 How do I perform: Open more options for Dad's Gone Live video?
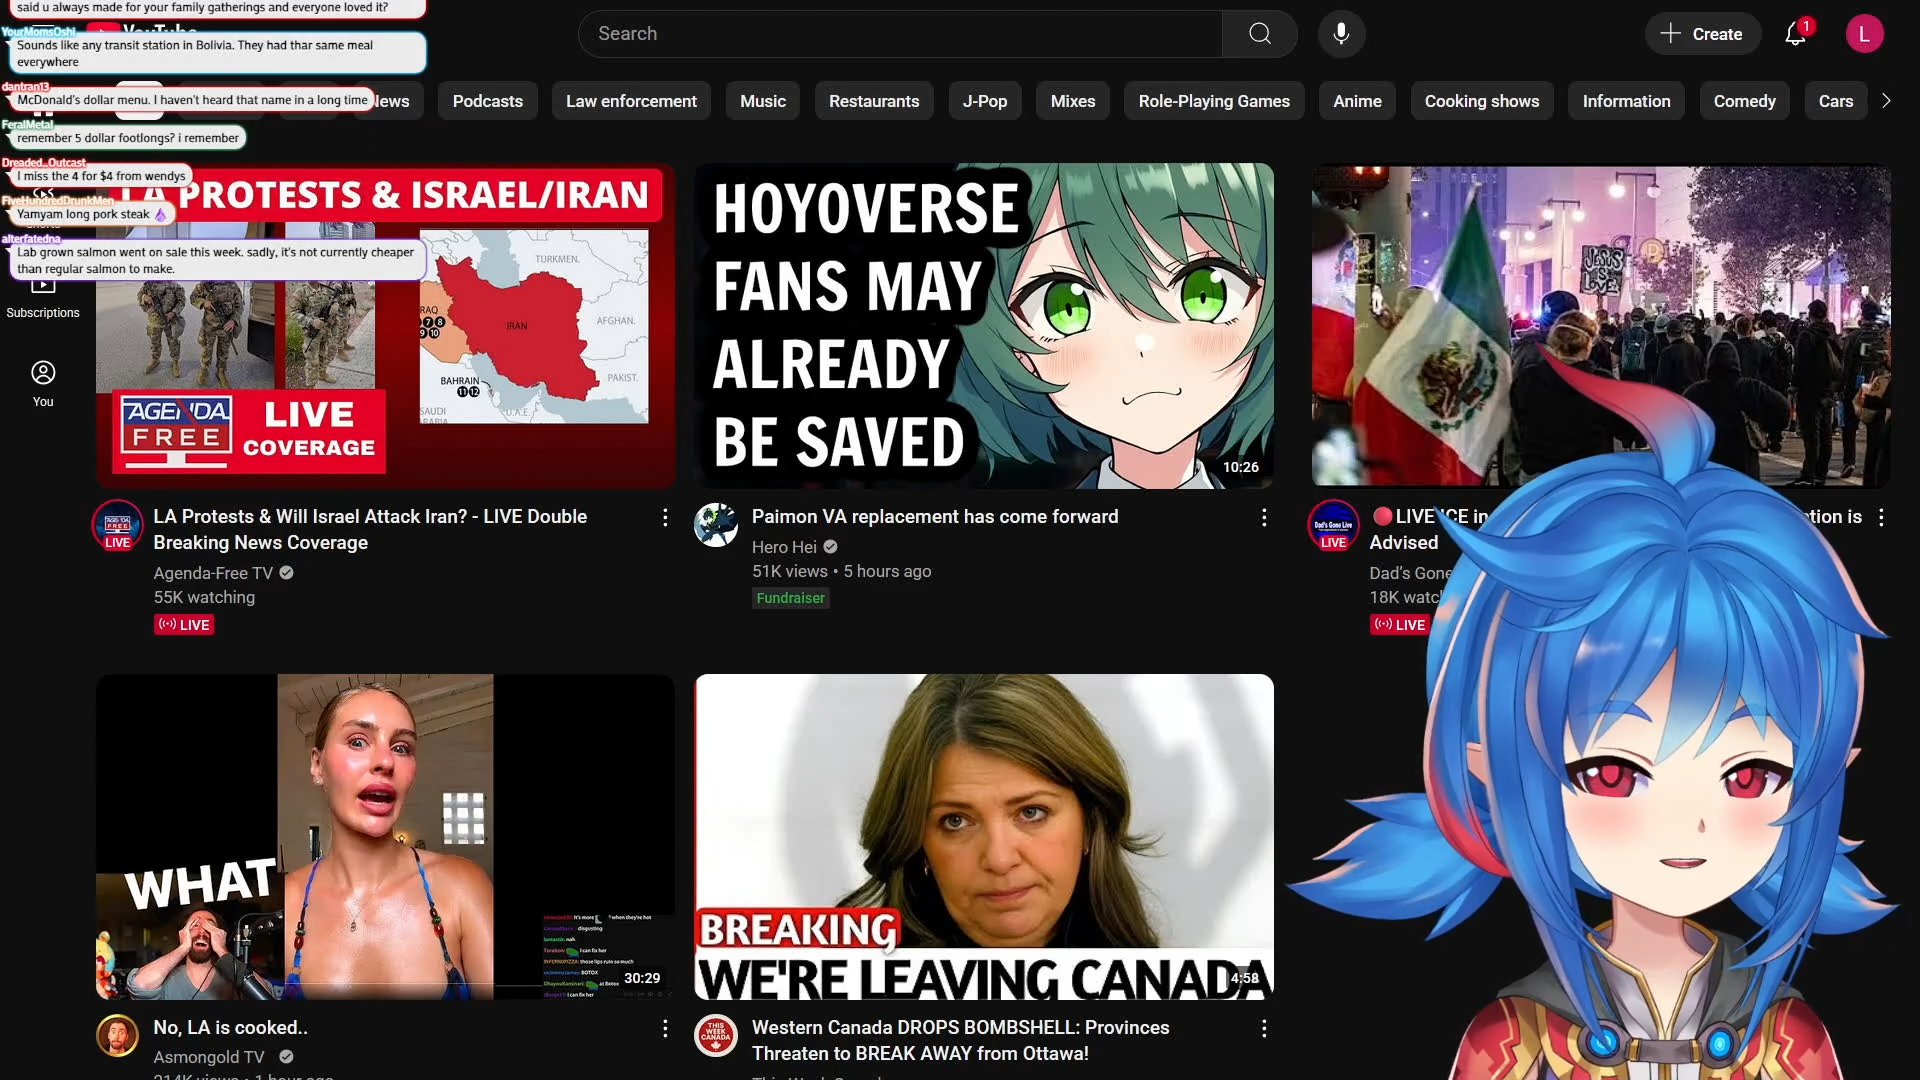click(1881, 517)
